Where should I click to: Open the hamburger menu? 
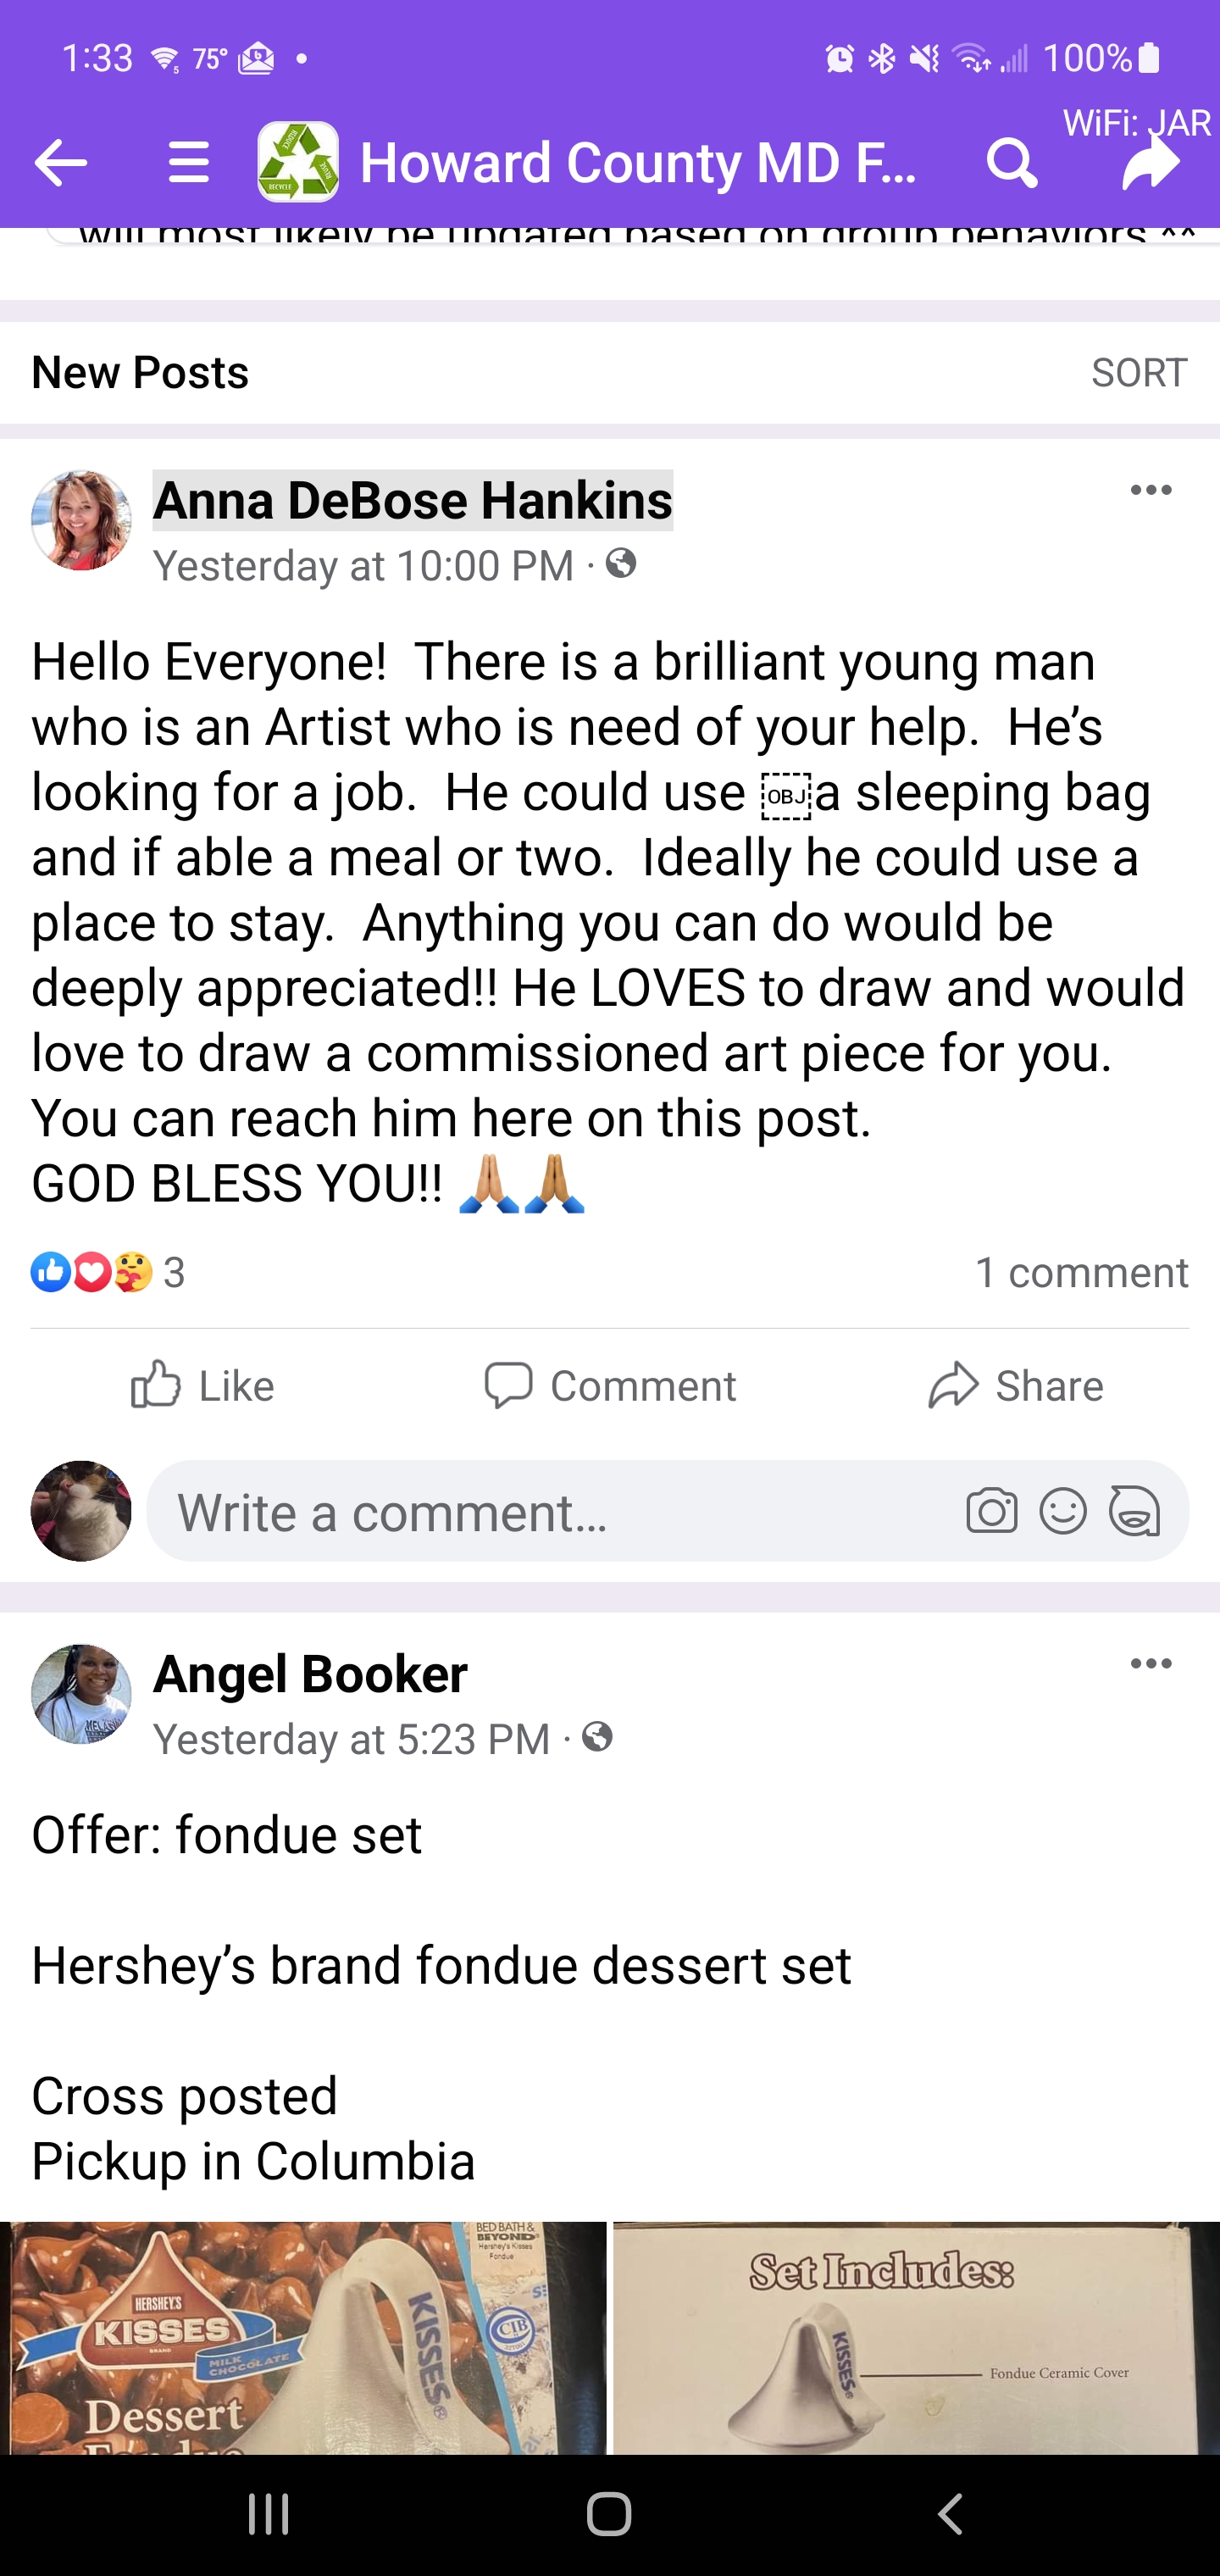coord(188,163)
